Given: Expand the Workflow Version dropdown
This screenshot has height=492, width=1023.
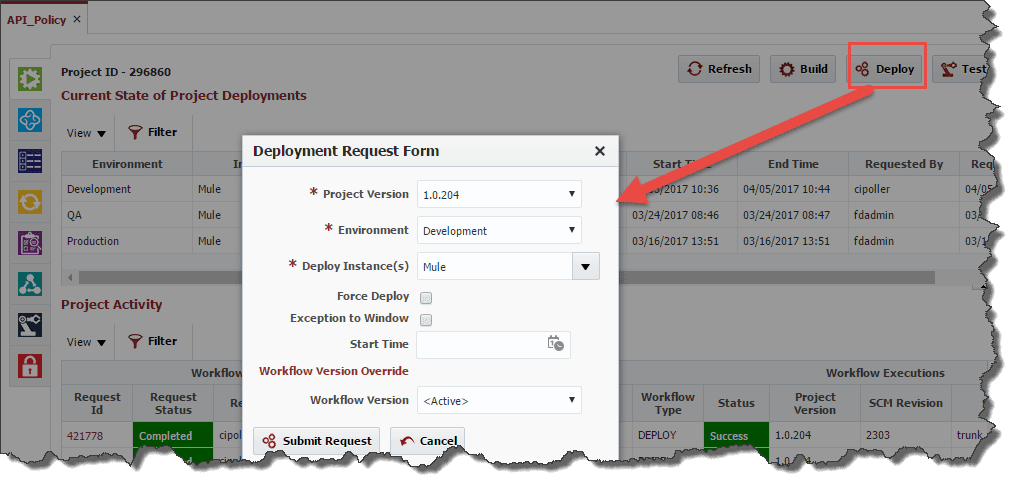Looking at the screenshot, I should click(499, 400).
